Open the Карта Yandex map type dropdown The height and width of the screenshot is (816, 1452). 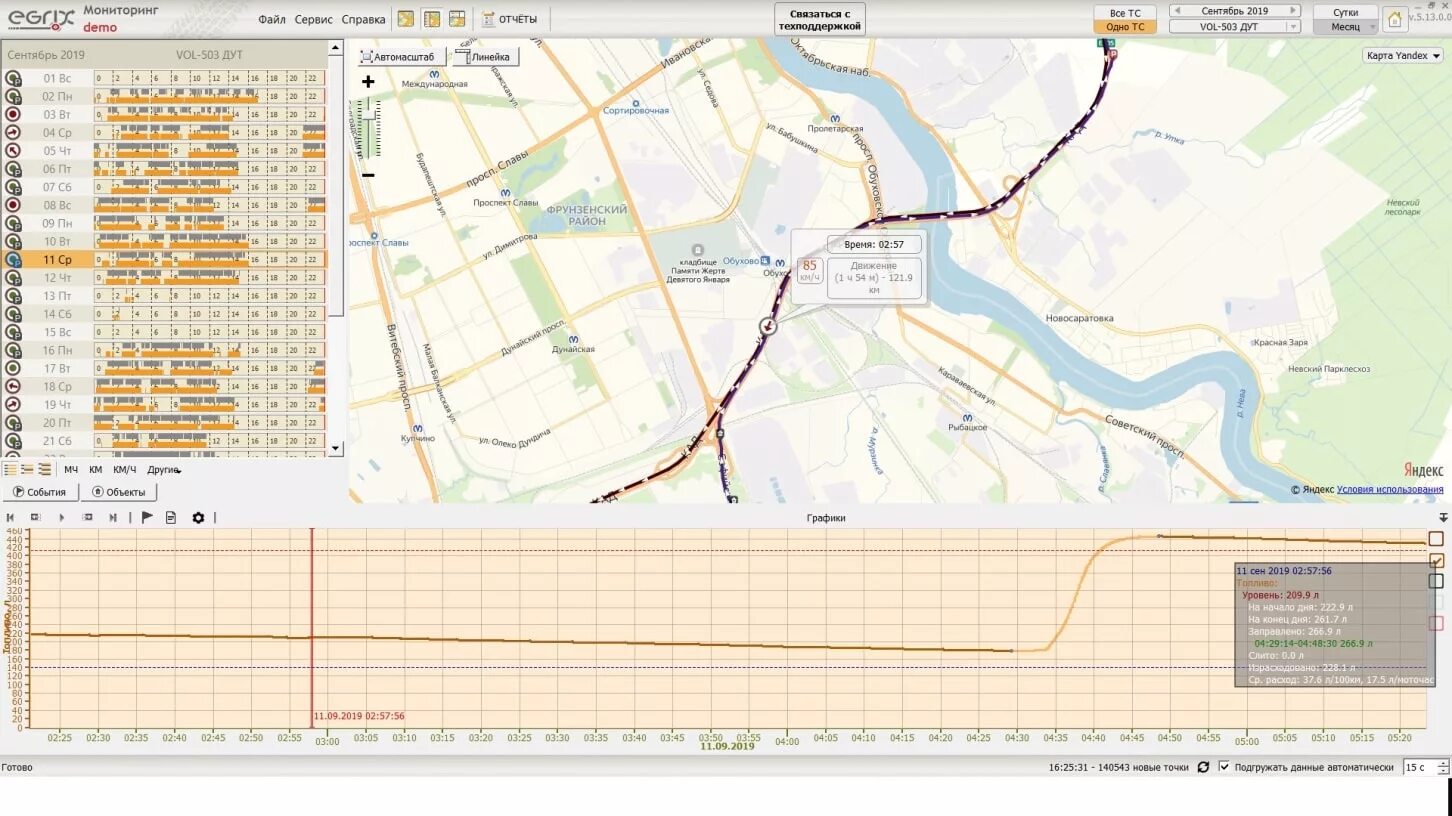1403,56
